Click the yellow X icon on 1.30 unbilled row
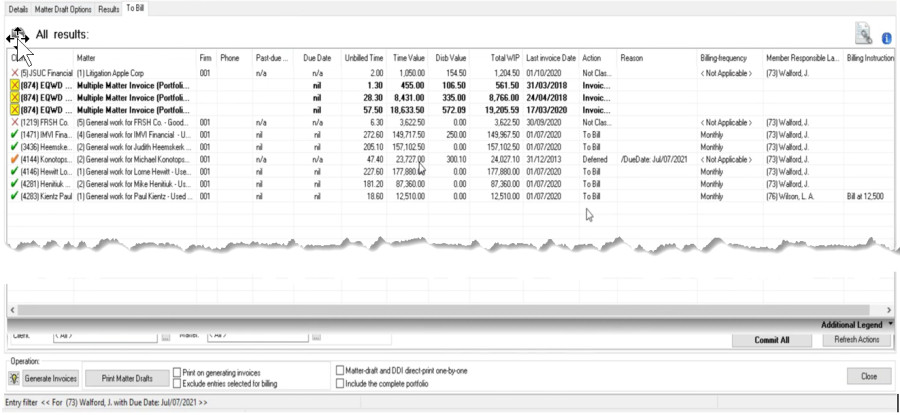Screen dimensions: 900x415 (14, 85)
